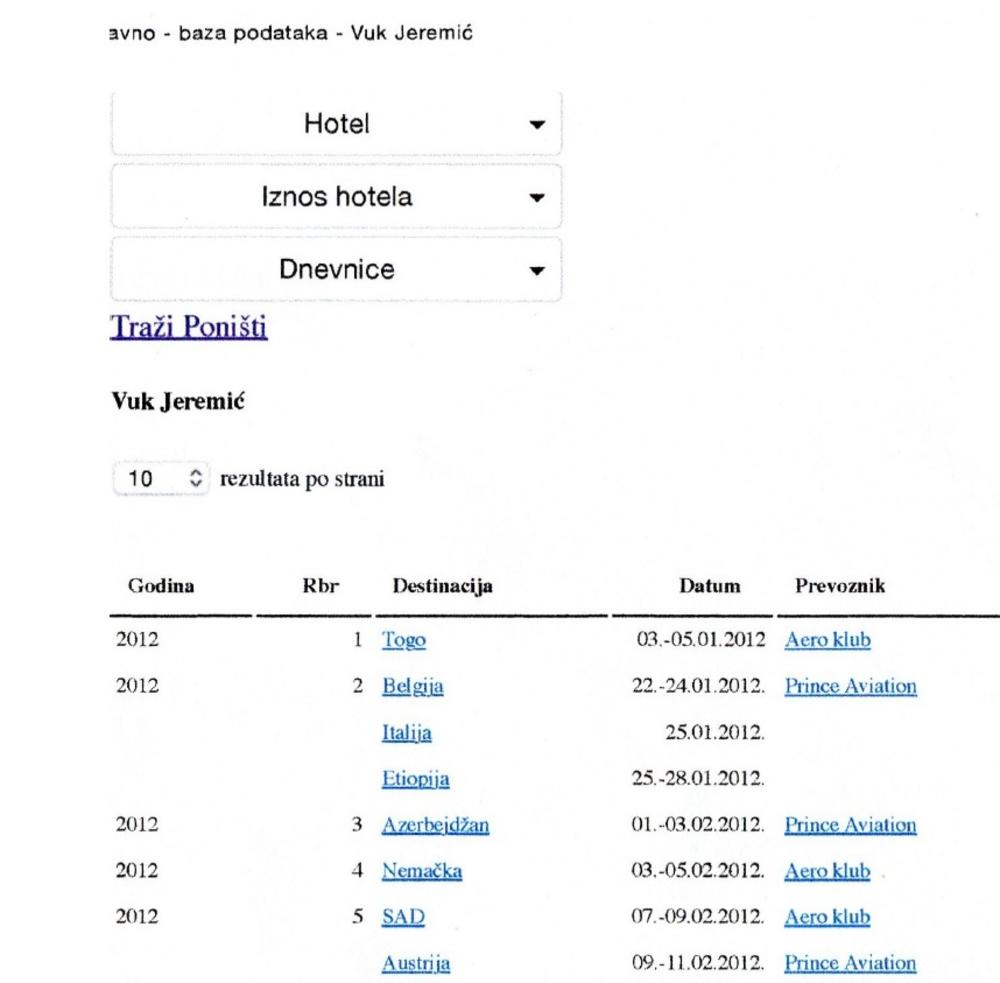Image resolution: width=1000 pixels, height=983 pixels.
Task: Open the Belgija destination link
Action: tap(413, 687)
